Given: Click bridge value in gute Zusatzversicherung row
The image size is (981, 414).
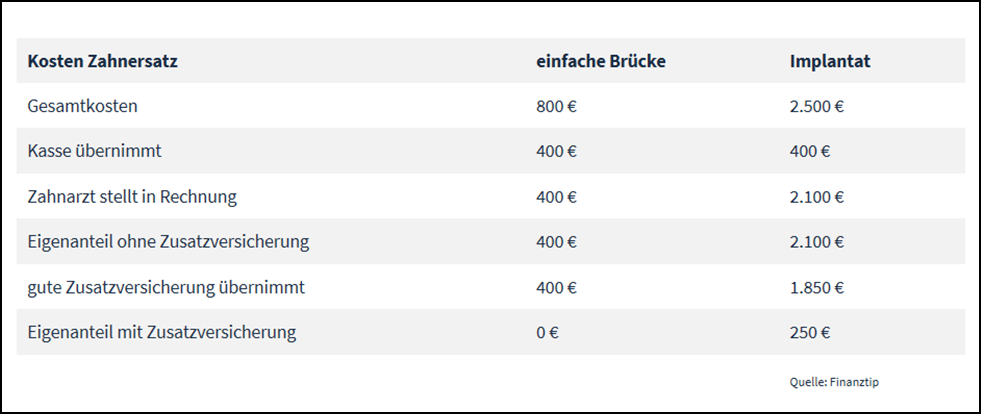Looking at the screenshot, I should [x=556, y=288].
